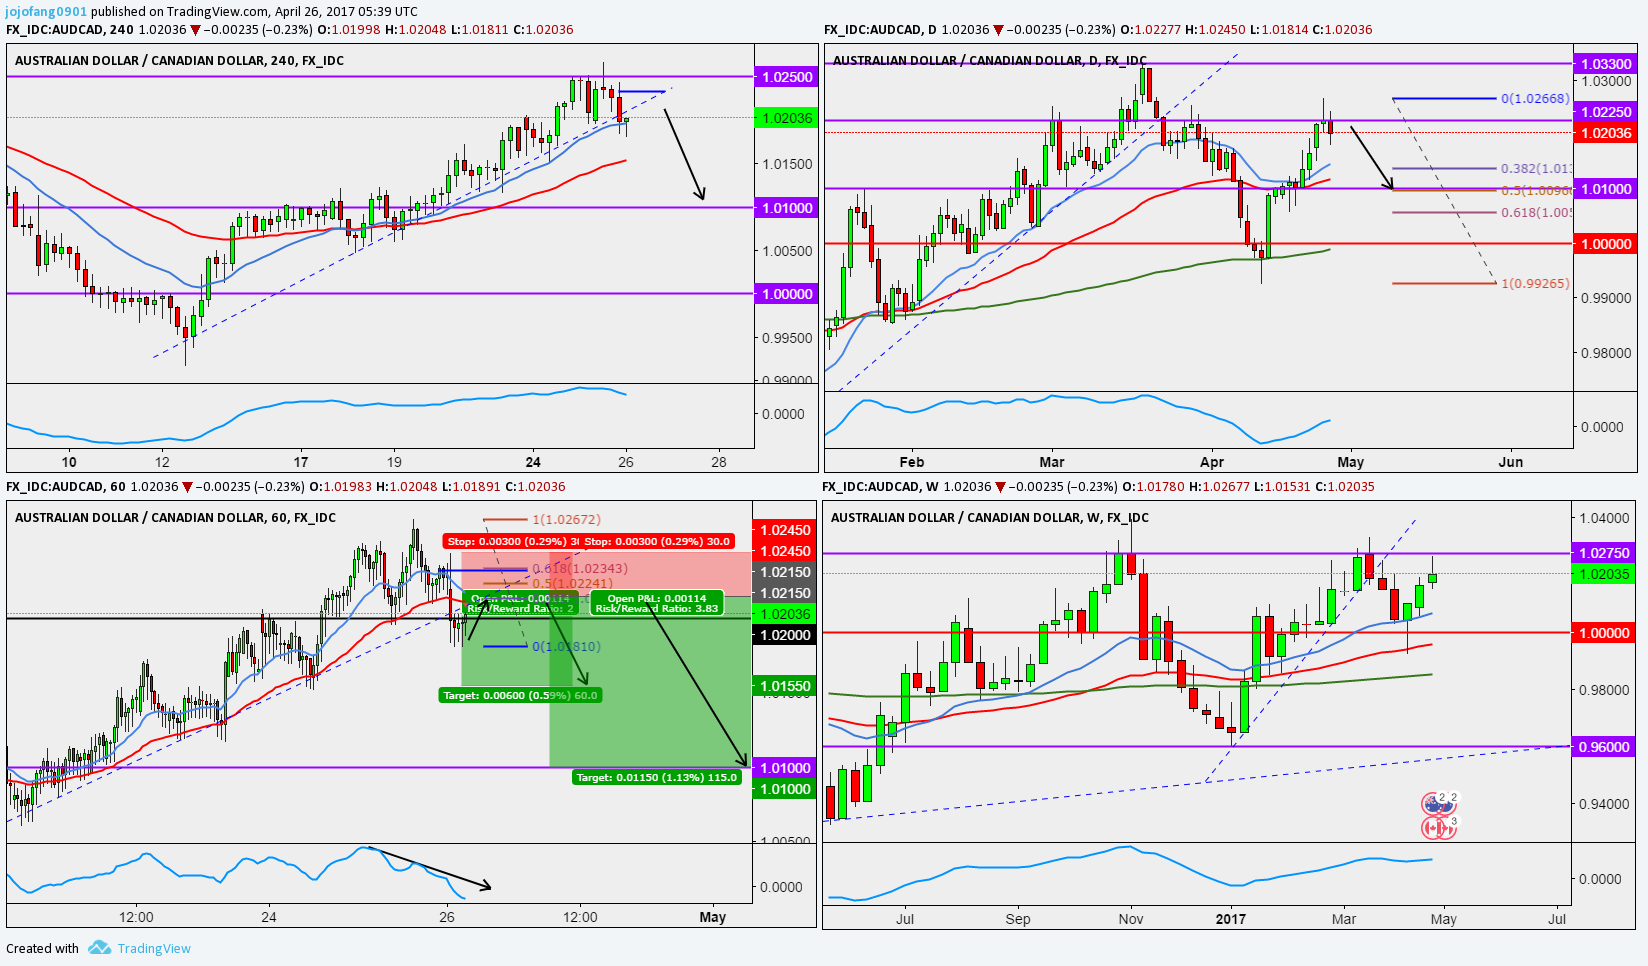Click '2017' on weekly chart time axis
This screenshot has width=1648, height=966.
1230,919
